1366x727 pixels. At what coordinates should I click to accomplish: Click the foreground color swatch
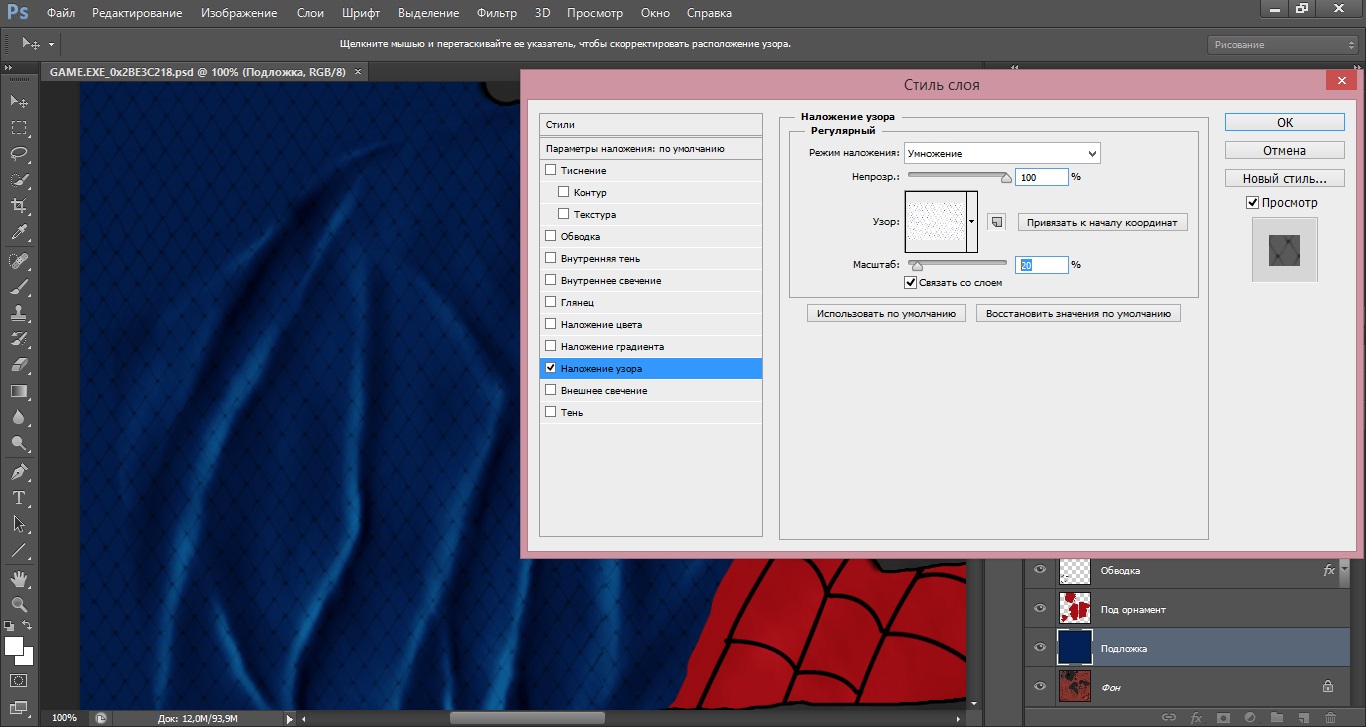[x=14, y=646]
